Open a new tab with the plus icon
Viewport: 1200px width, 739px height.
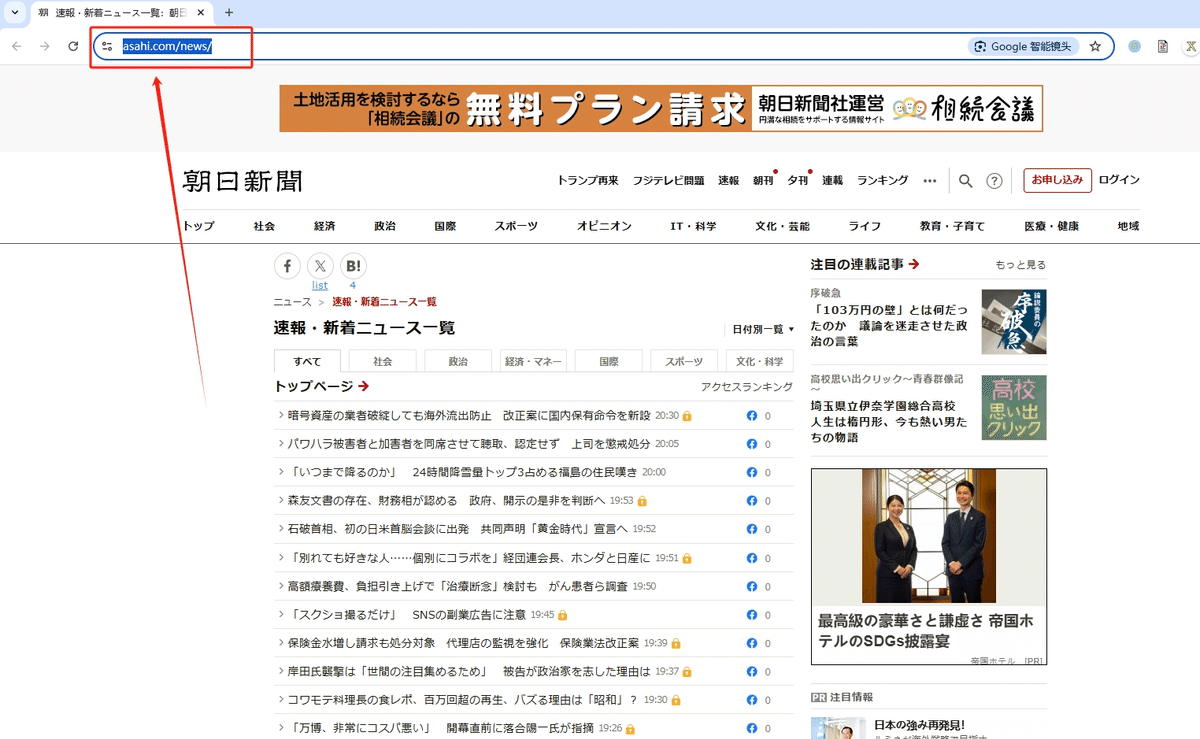pyautogui.click(x=229, y=12)
